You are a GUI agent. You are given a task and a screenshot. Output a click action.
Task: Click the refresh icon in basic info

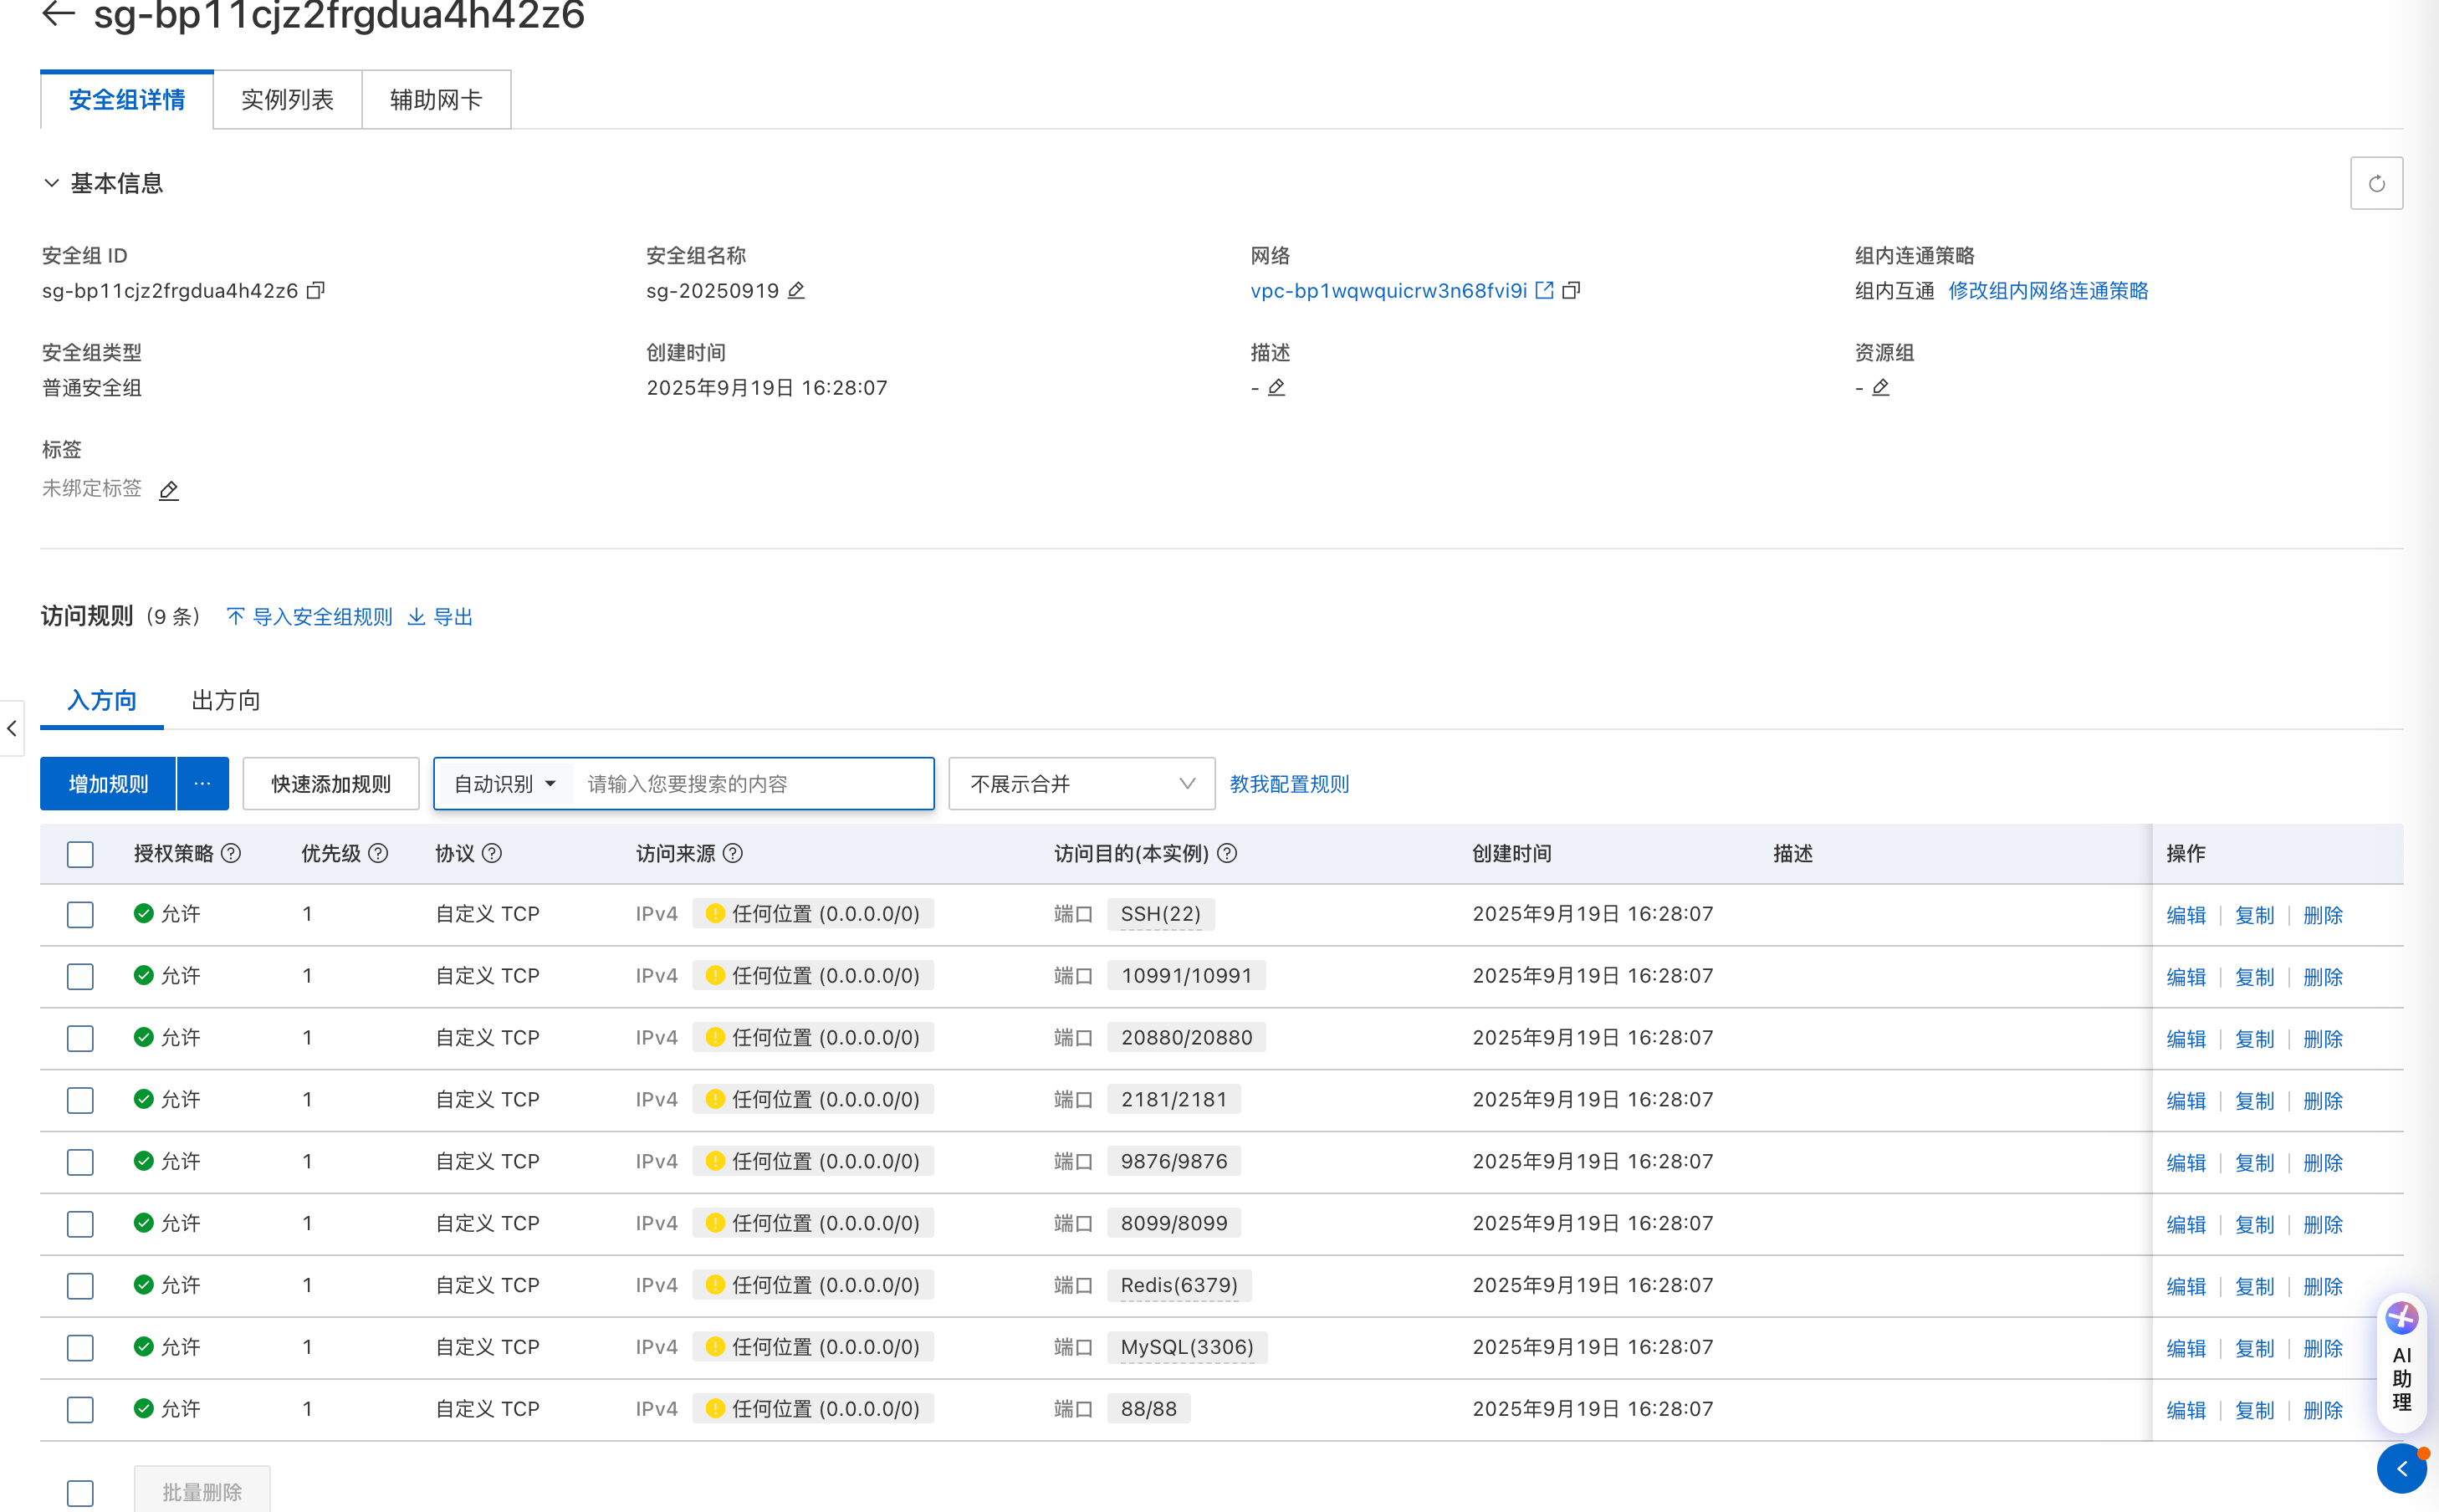coord(2376,183)
